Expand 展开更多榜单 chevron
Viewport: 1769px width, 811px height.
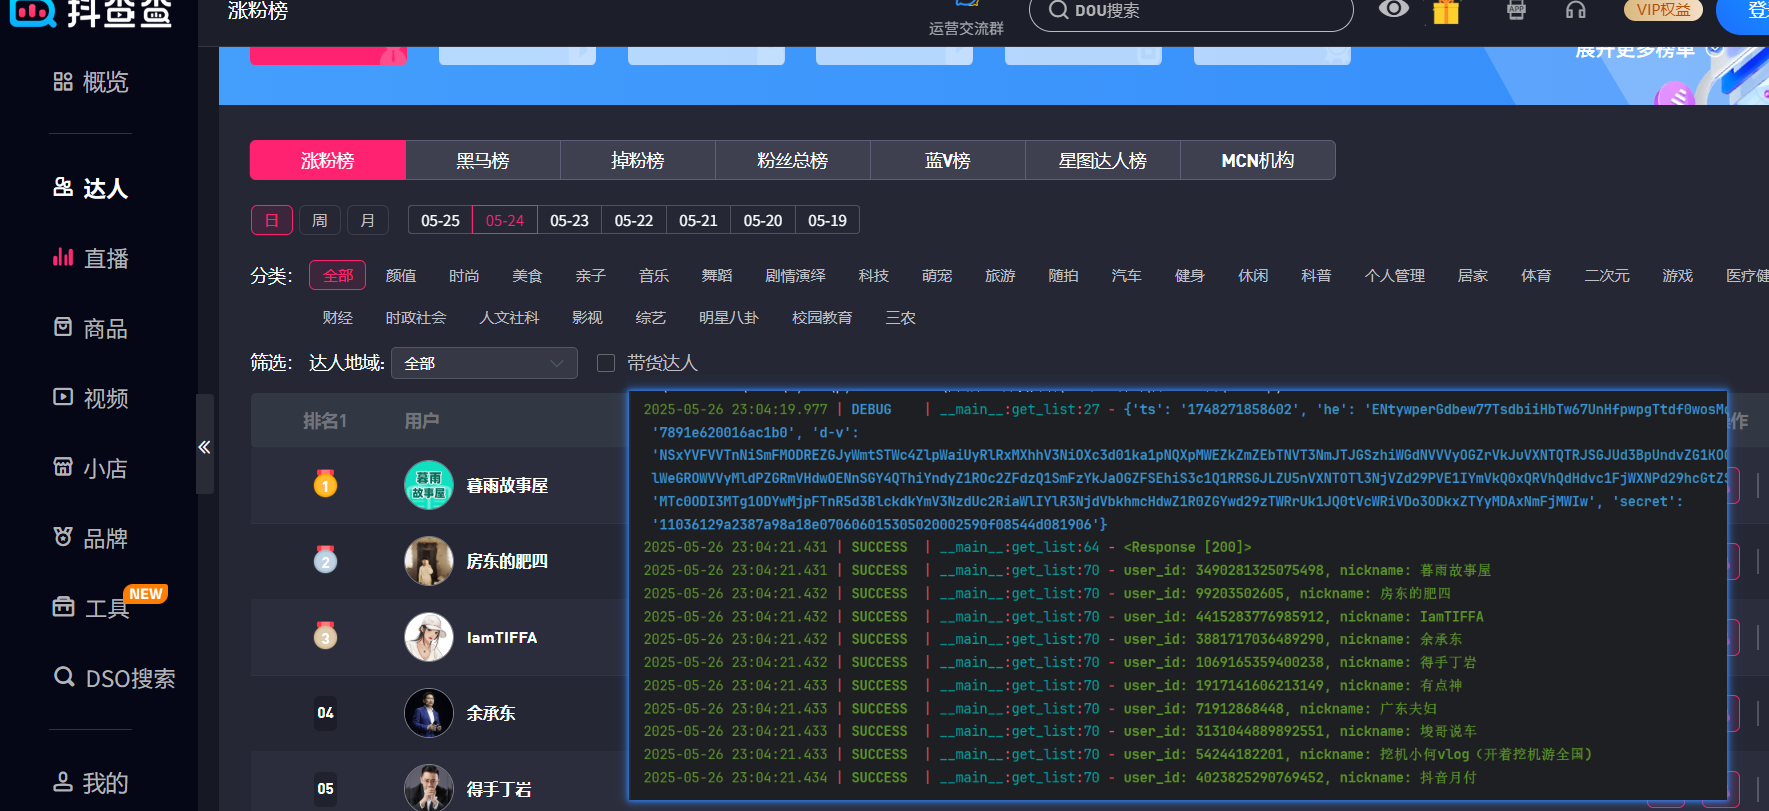coord(1716,49)
